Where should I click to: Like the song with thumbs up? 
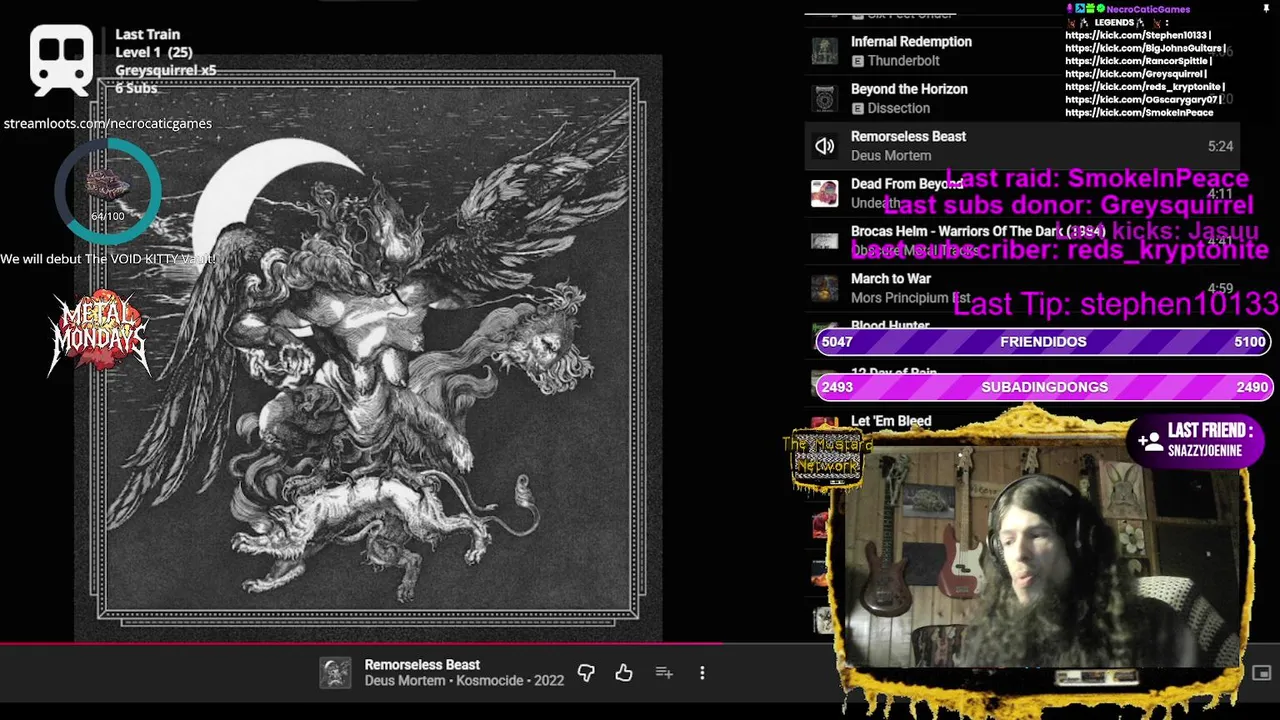624,673
